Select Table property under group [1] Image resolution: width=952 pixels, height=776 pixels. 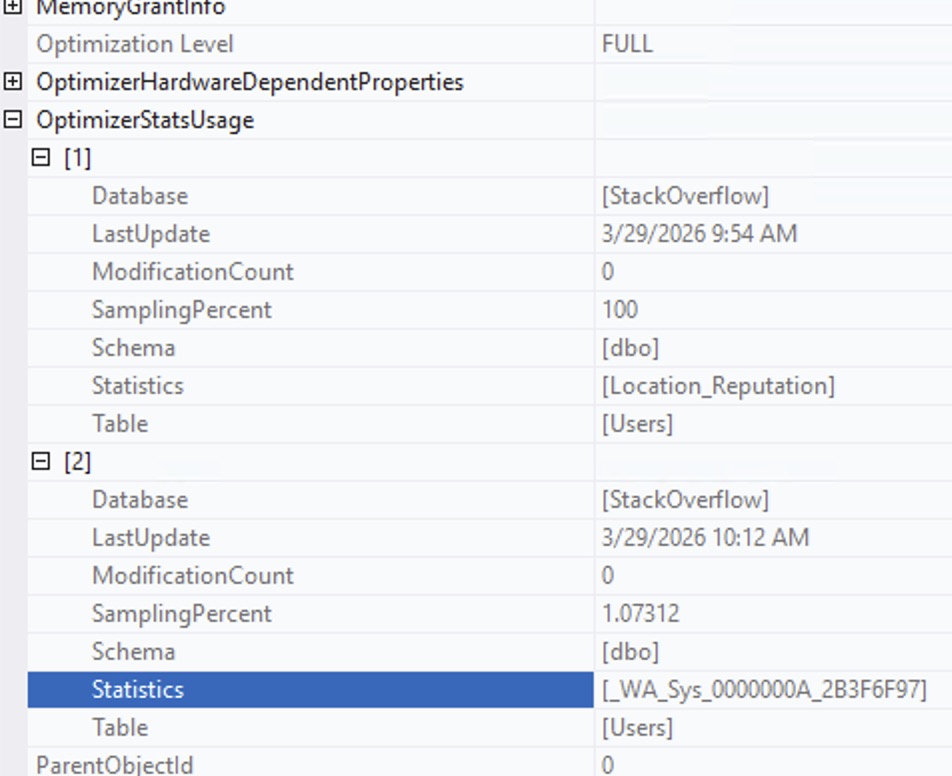coord(120,424)
